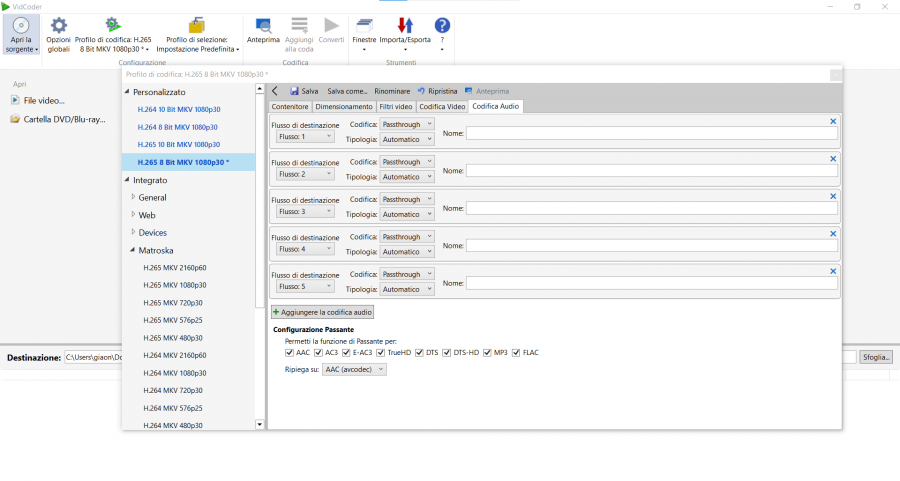Viewport: 900px width, 481px height.
Task: Open the Finestre windows icon
Action: coord(364,25)
